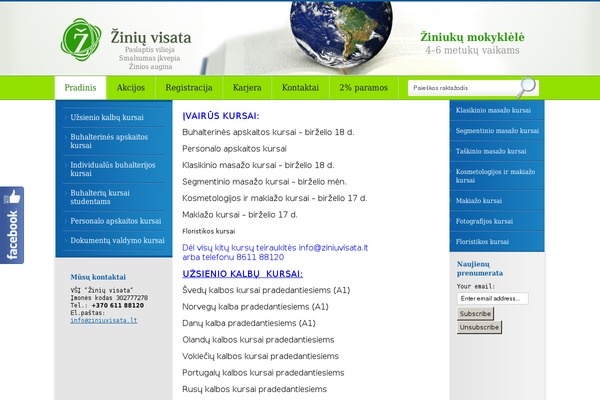This screenshot has height=400, width=600.
Task: Select Norvegų kalba pradedantiesiems (A1)
Action: pyautogui.click(x=255, y=307)
